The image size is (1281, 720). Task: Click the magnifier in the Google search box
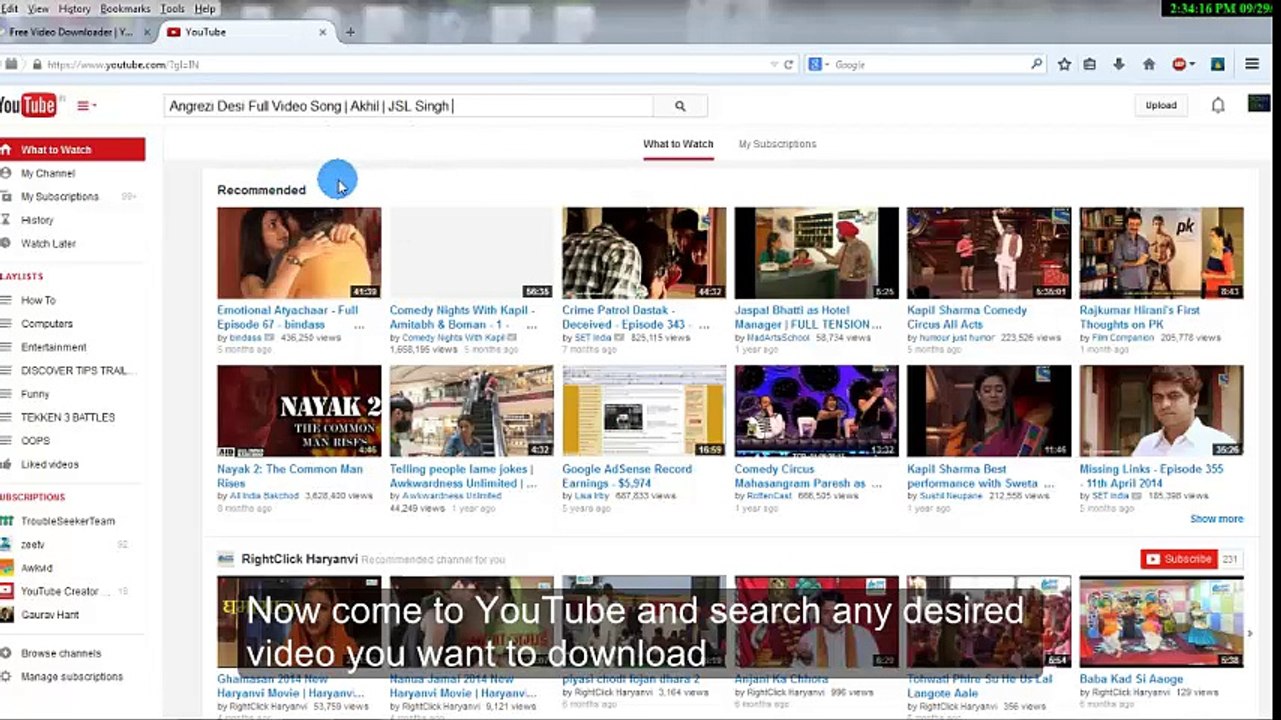pyautogui.click(x=1037, y=64)
